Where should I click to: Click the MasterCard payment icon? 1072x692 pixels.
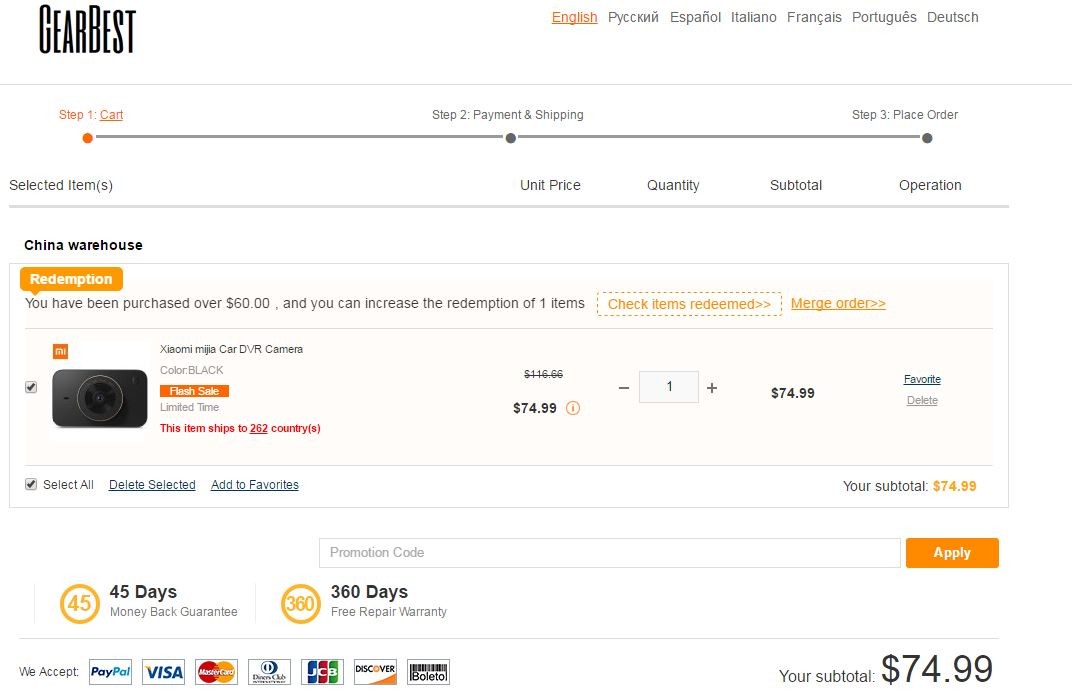(x=216, y=672)
